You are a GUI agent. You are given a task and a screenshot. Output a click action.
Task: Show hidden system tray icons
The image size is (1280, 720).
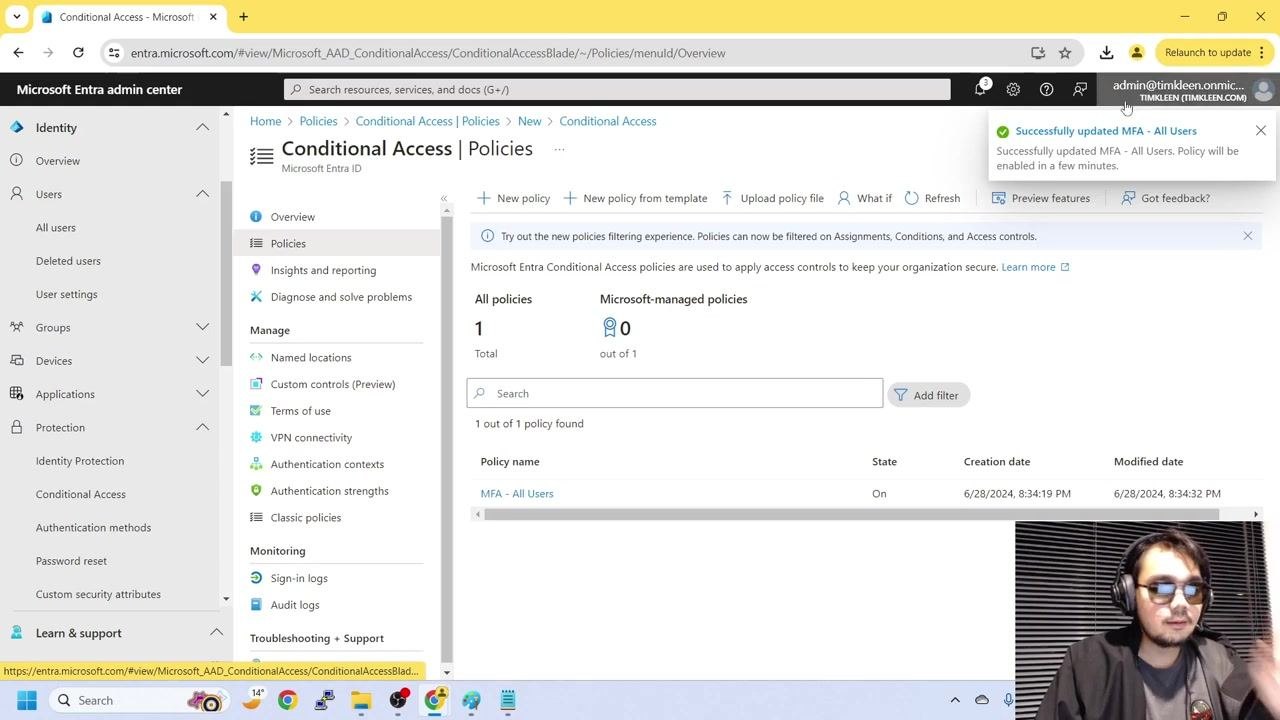(955, 700)
